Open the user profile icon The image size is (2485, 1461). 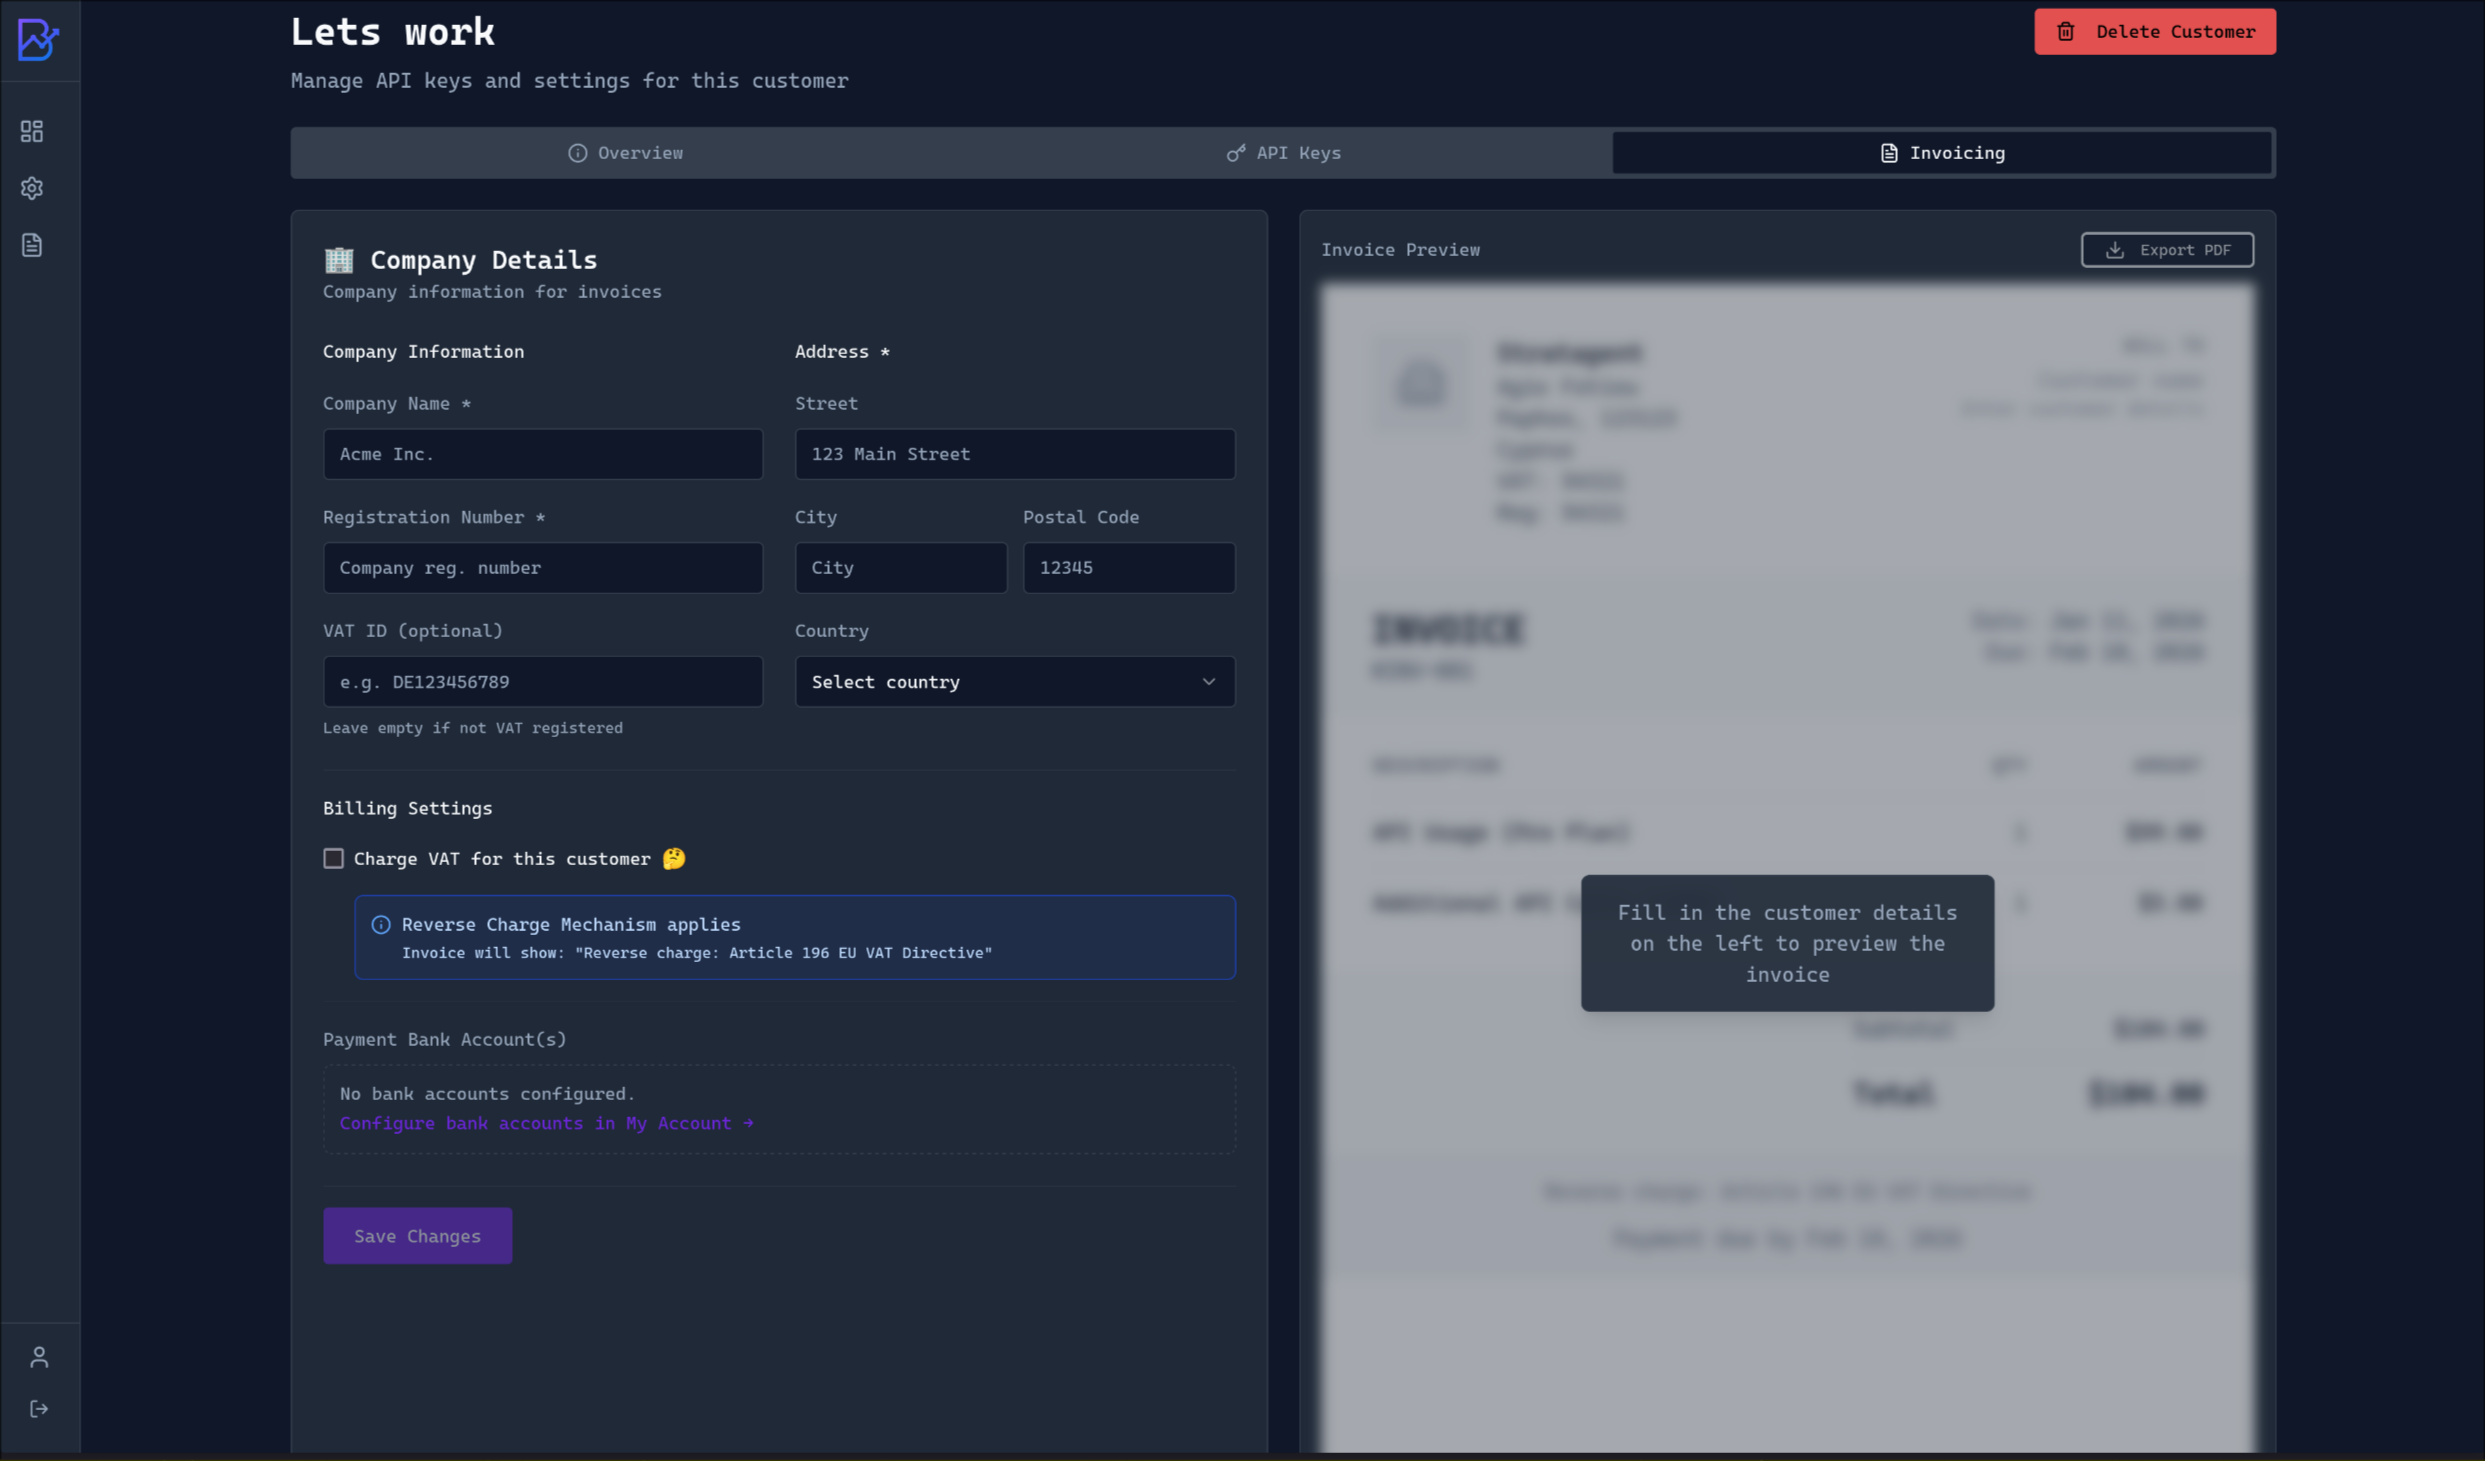(x=39, y=1356)
